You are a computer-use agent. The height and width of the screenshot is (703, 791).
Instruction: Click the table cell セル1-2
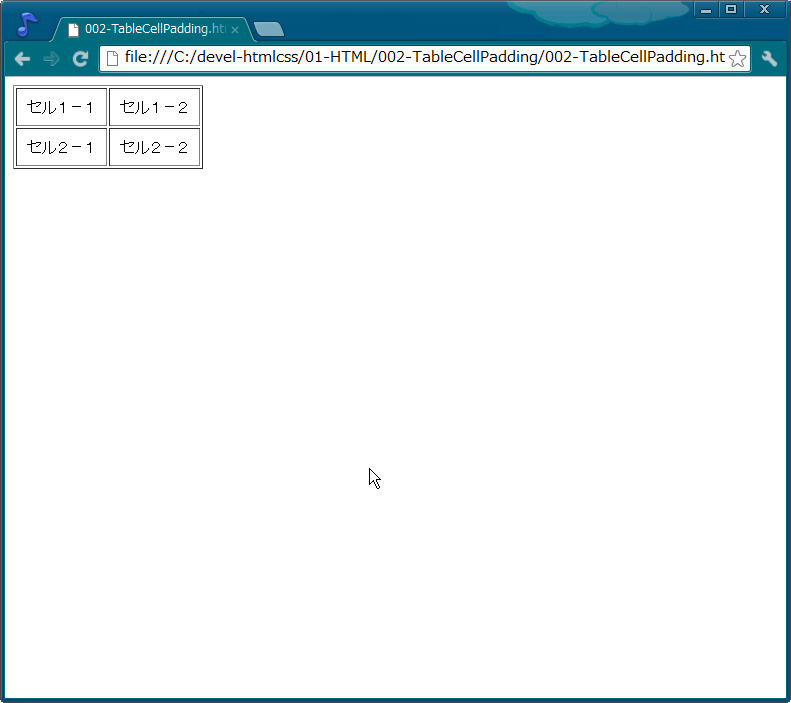point(154,107)
